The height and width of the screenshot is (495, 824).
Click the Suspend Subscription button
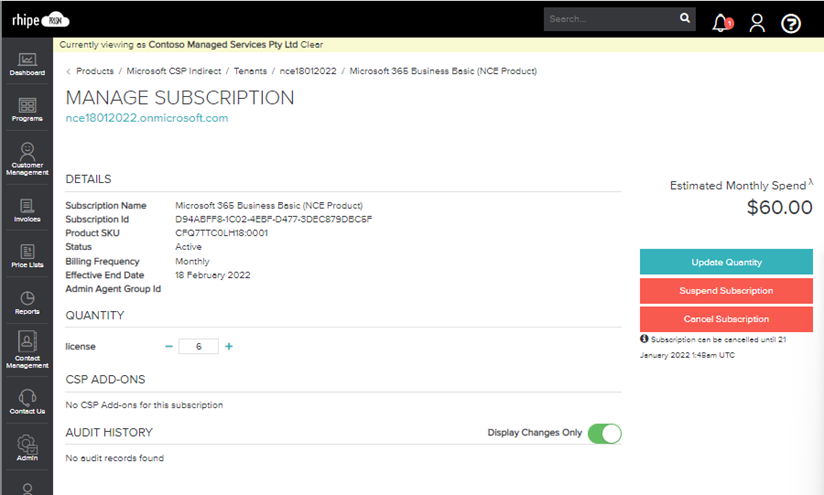click(x=726, y=291)
